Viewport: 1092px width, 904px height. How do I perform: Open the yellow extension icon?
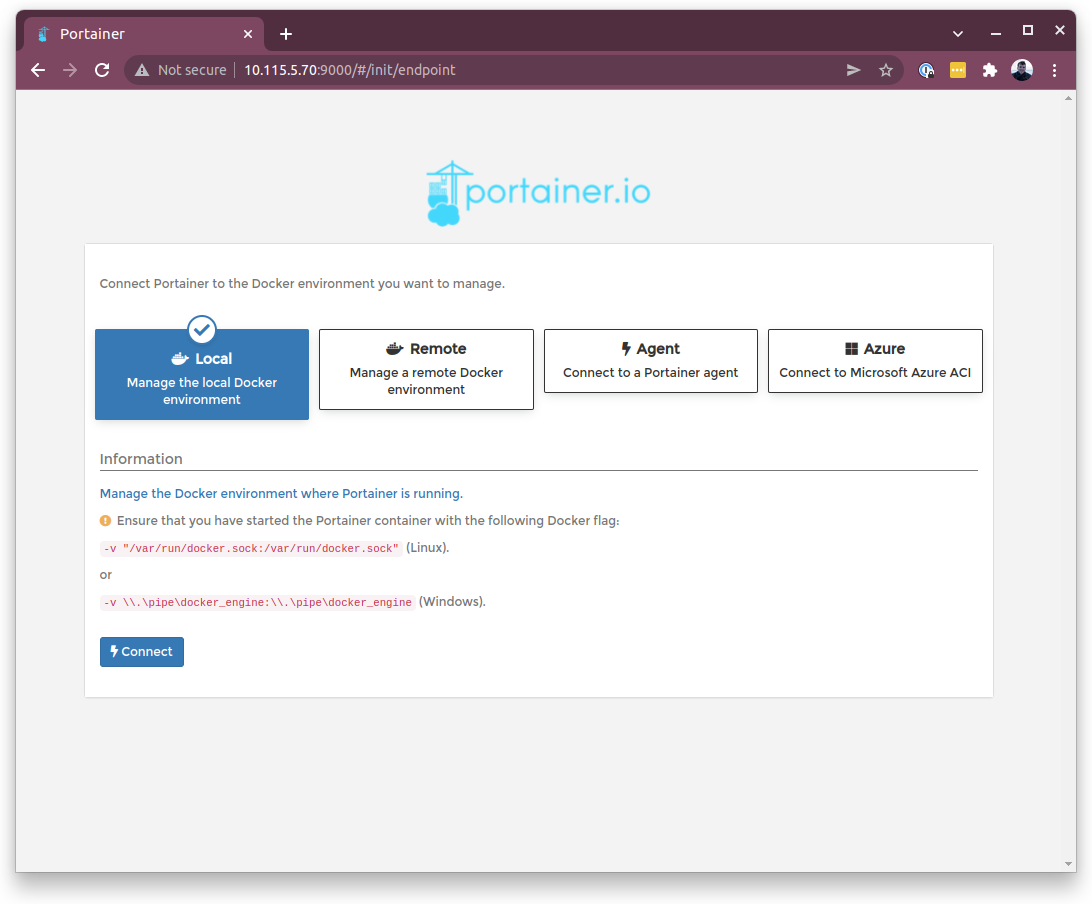point(958,70)
